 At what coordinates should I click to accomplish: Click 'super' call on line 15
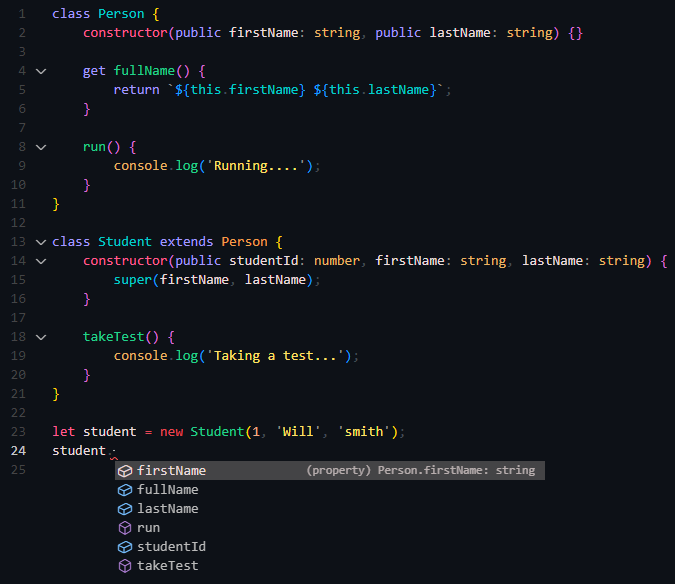pos(133,280)
